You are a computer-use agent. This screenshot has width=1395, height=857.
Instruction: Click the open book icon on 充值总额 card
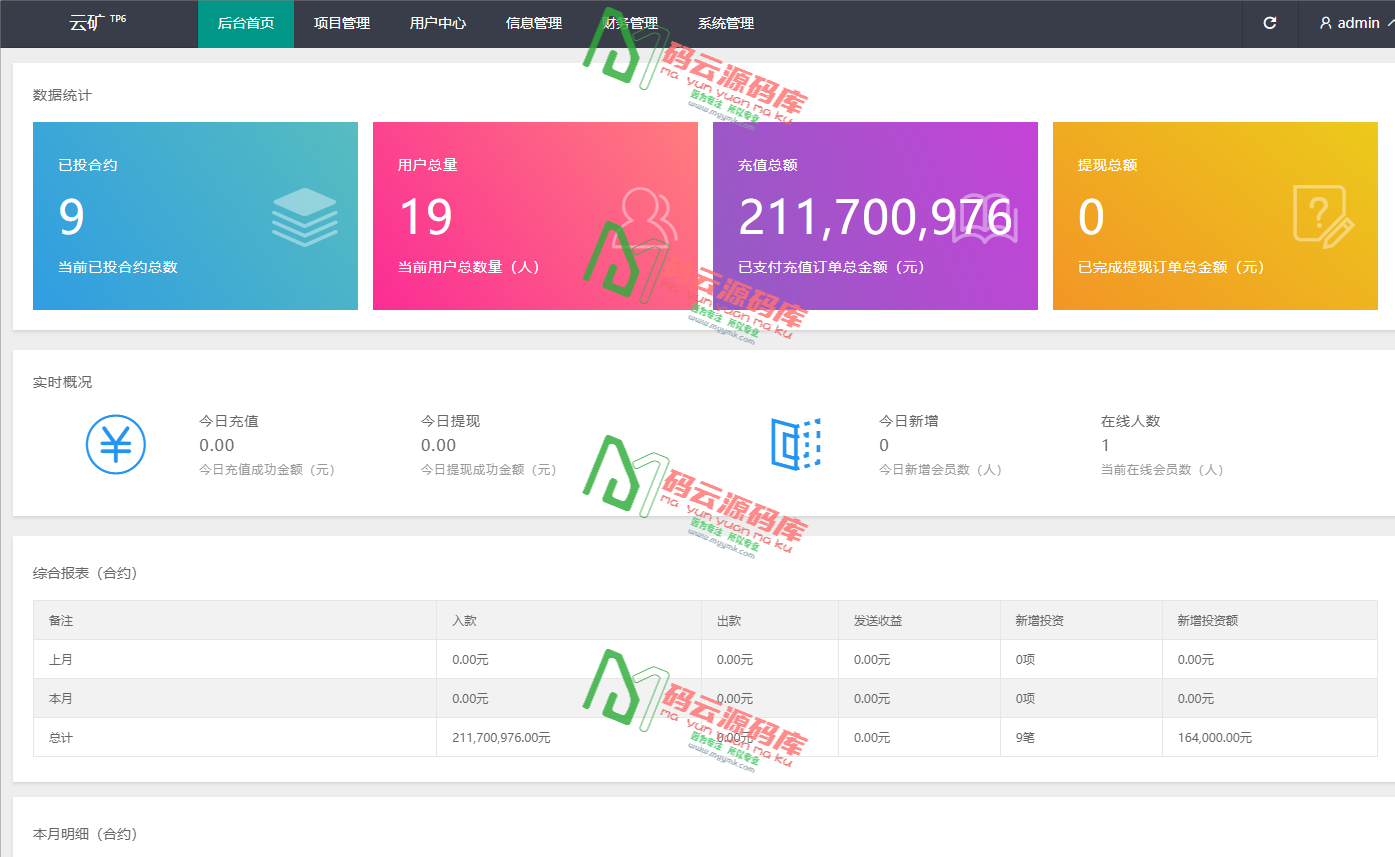(x=985, y=221)
